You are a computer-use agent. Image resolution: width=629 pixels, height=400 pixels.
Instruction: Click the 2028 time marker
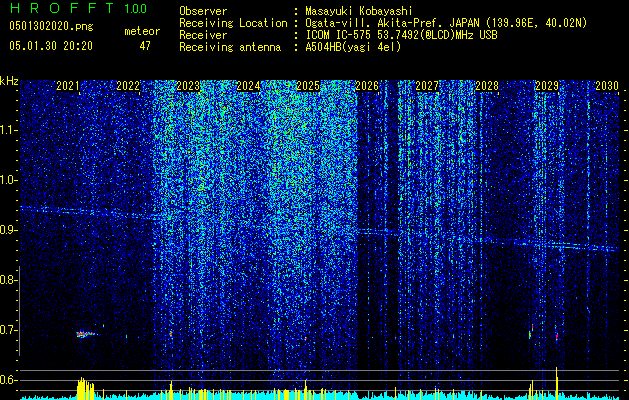(x=487, y=86)
